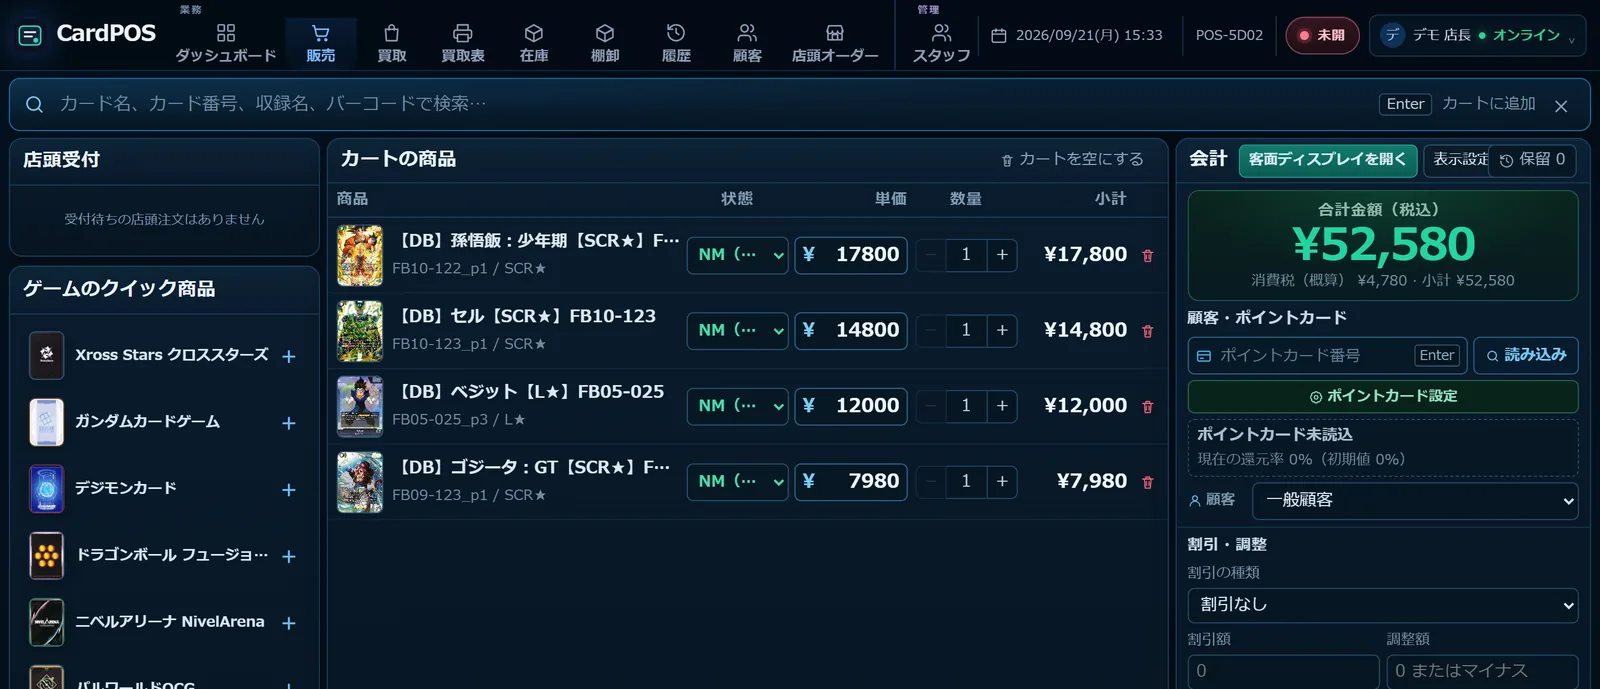Decrease quantity of 孫悟飯：少年期
The image size is (1600, 689).
point(931,255)
